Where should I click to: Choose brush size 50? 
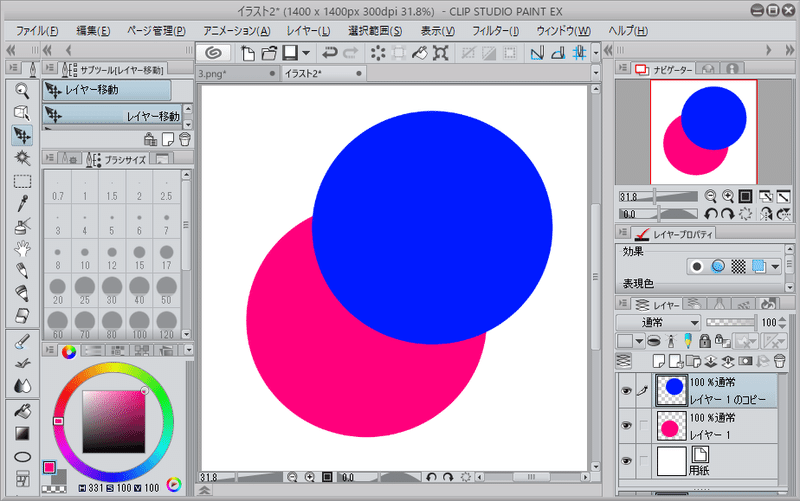[x=166, y=291]
